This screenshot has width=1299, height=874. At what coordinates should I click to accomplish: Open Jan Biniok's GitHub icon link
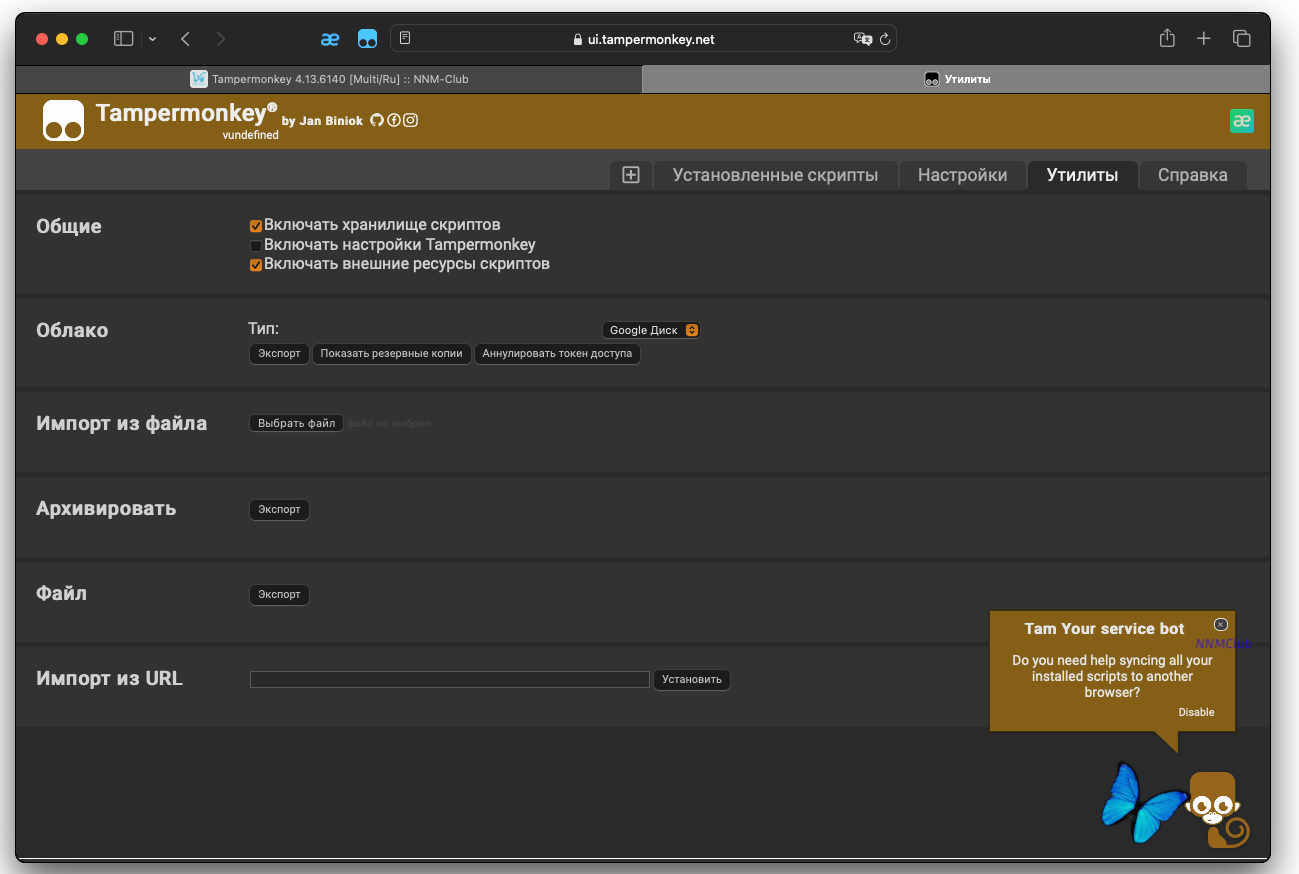coord(377,120)
